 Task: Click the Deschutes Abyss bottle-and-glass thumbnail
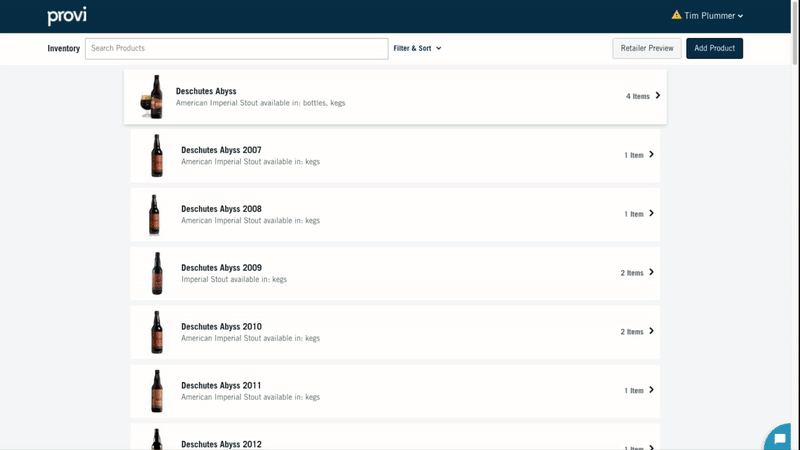point(152,97)
